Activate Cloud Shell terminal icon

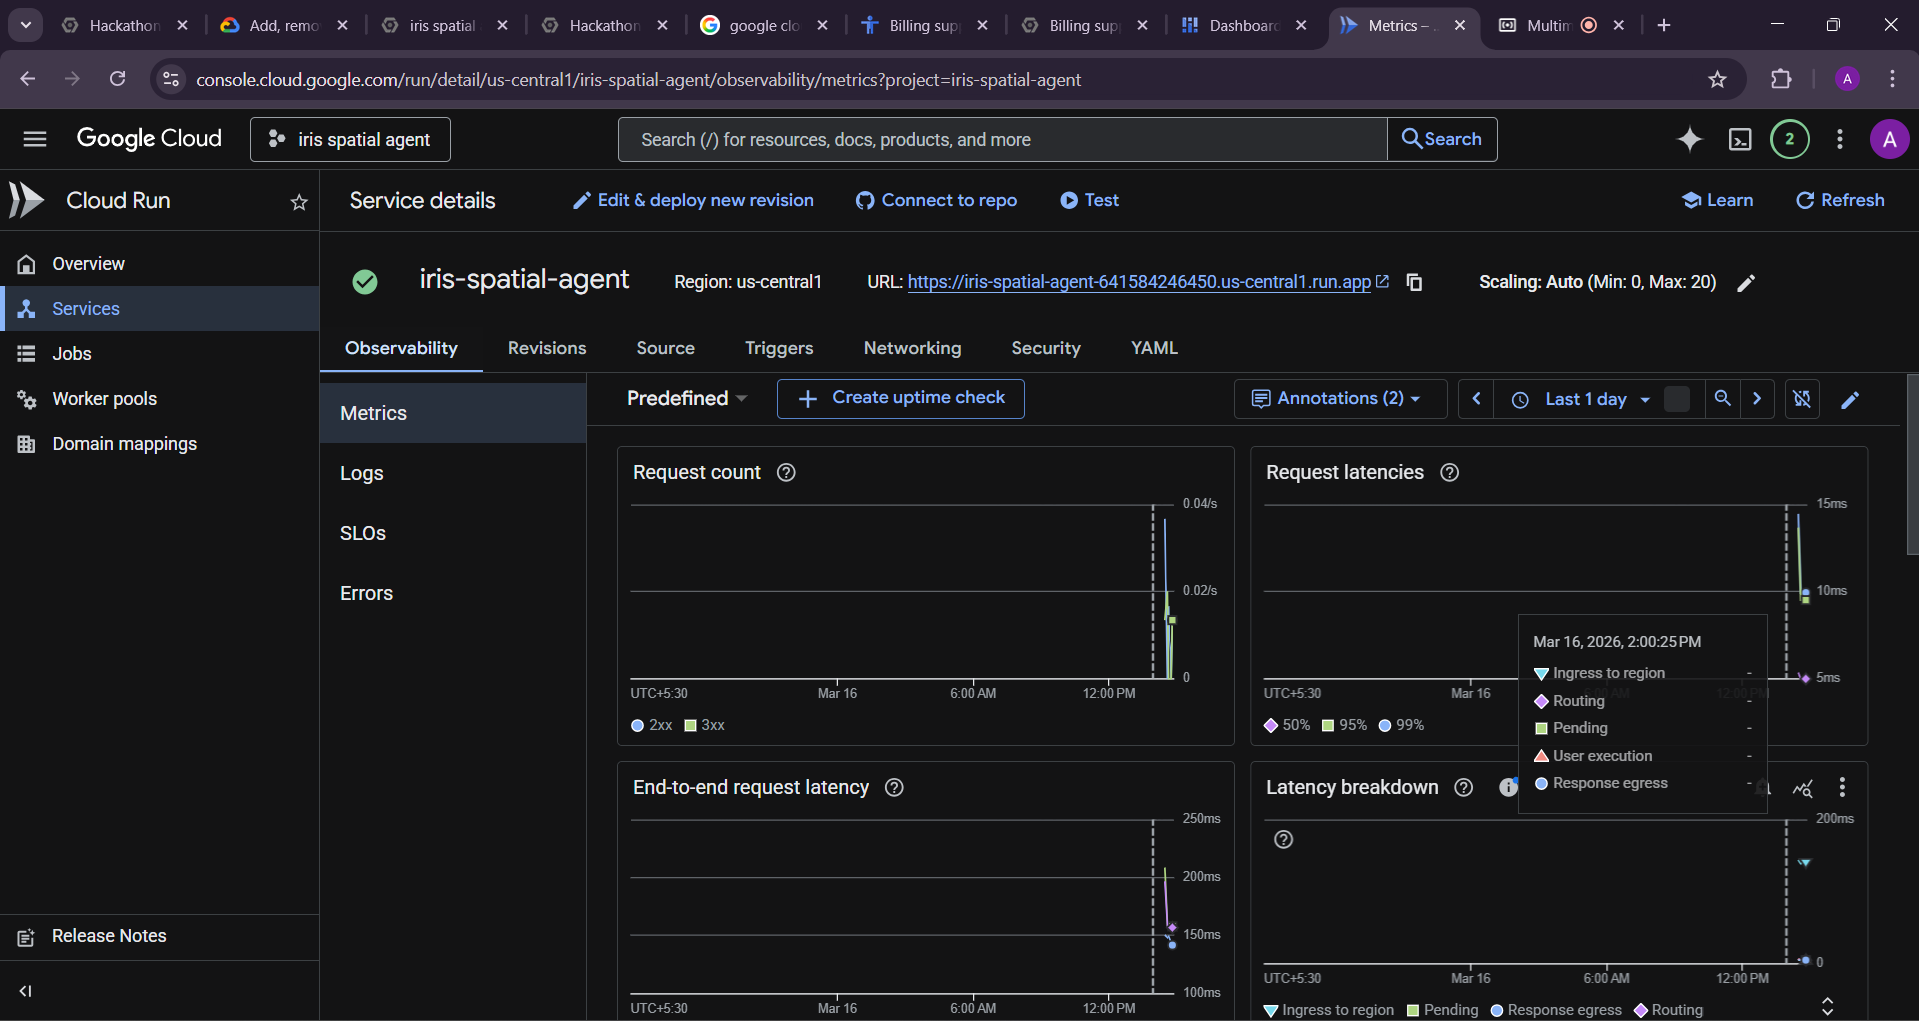coord(1740,139)
